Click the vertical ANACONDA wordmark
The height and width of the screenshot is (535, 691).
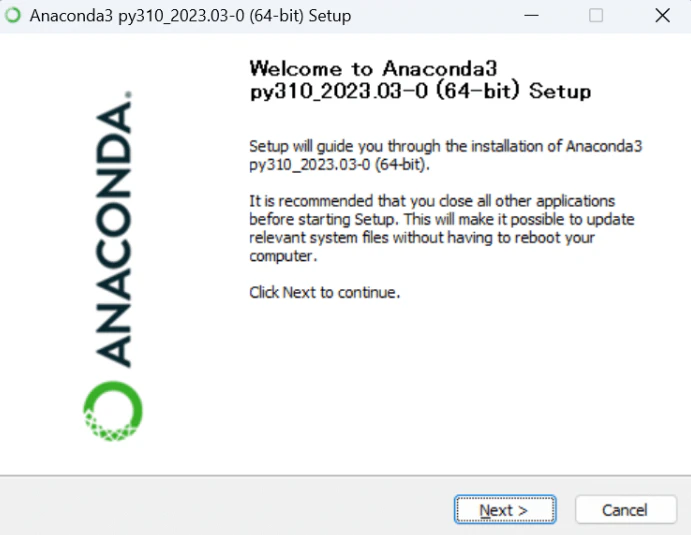tap(114, 234)
